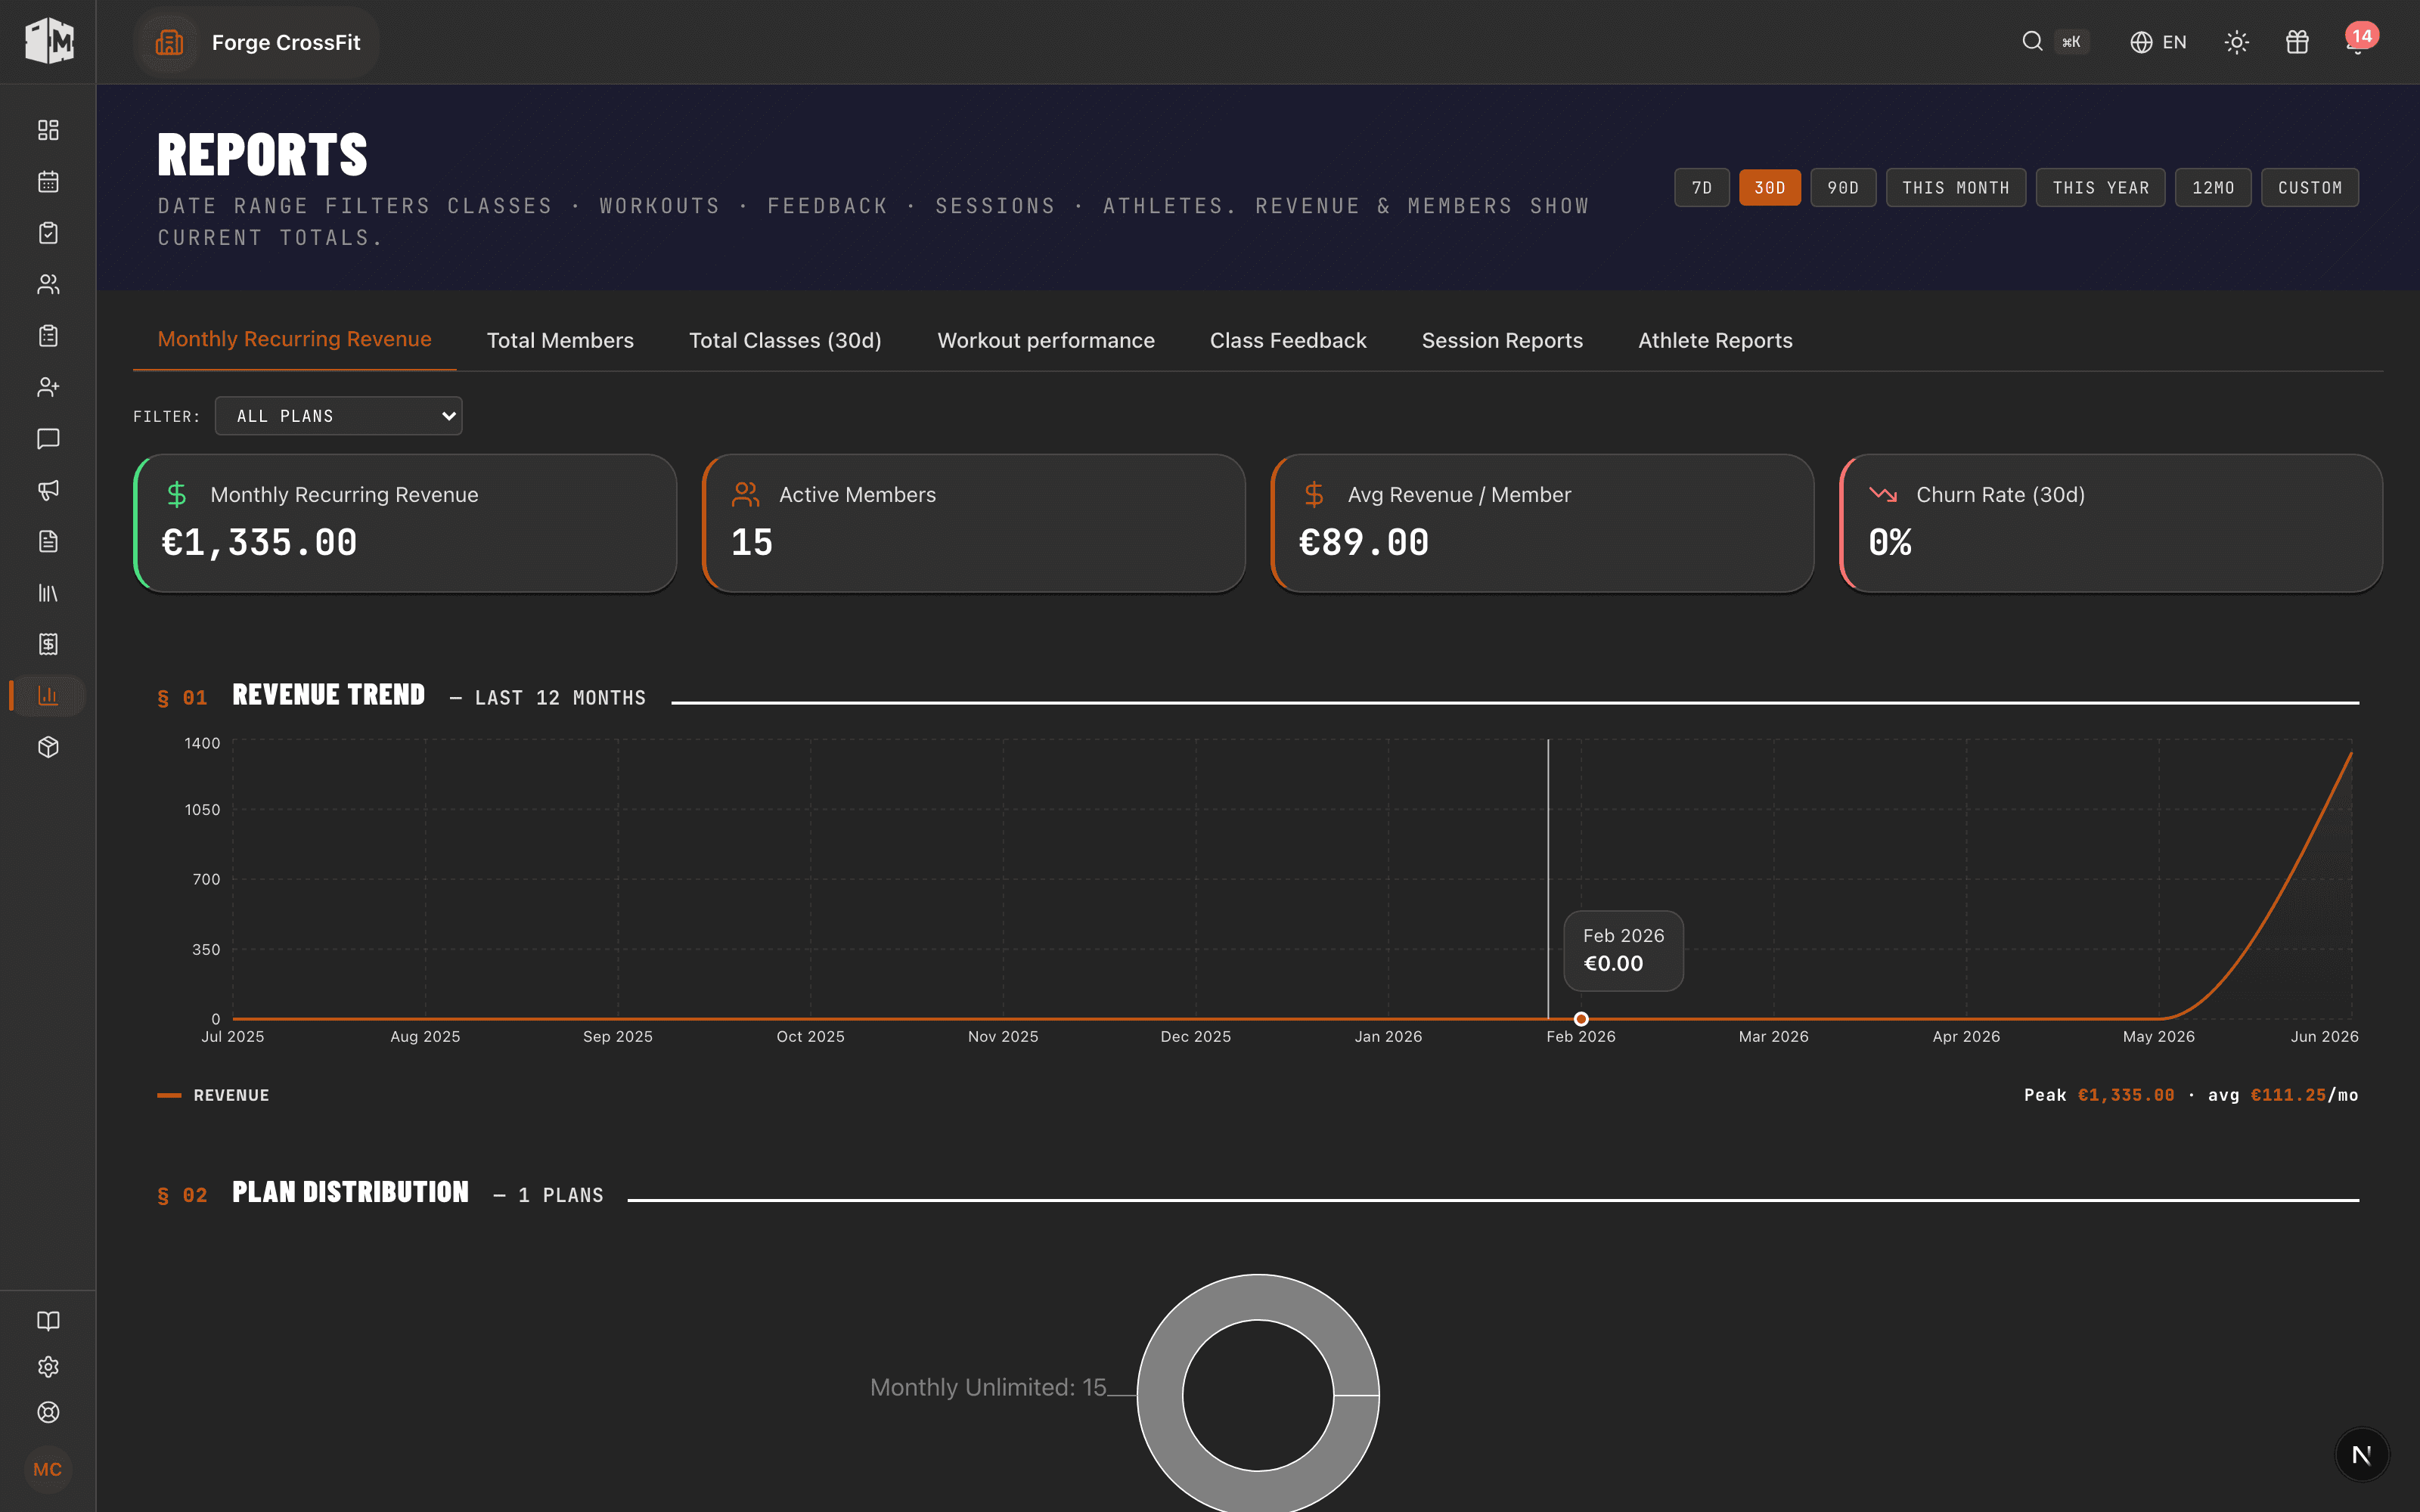Select the THIS YEAR date range

(x=2101, y=188)
